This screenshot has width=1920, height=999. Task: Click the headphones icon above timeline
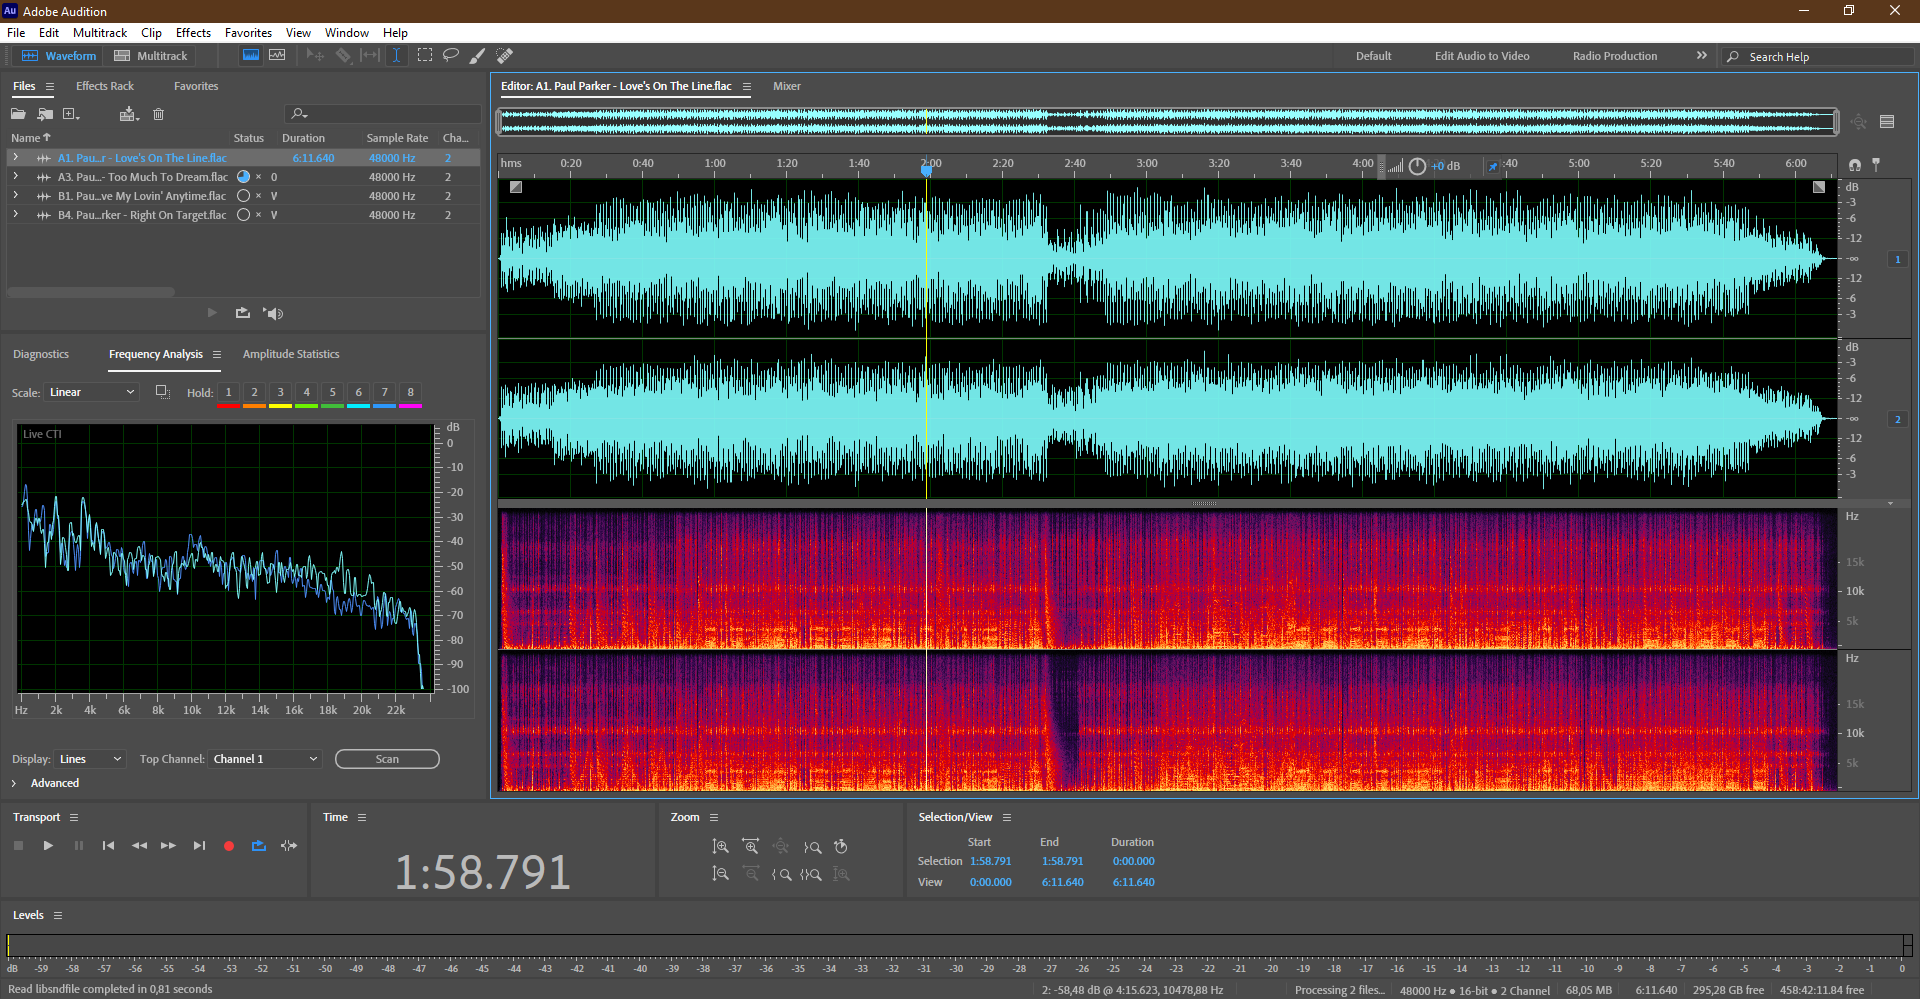[x=1855, y=165]
